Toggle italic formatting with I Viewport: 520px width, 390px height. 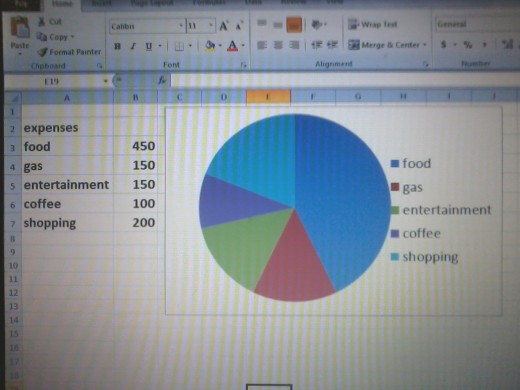pyautogui.click(x=133, y=46)
